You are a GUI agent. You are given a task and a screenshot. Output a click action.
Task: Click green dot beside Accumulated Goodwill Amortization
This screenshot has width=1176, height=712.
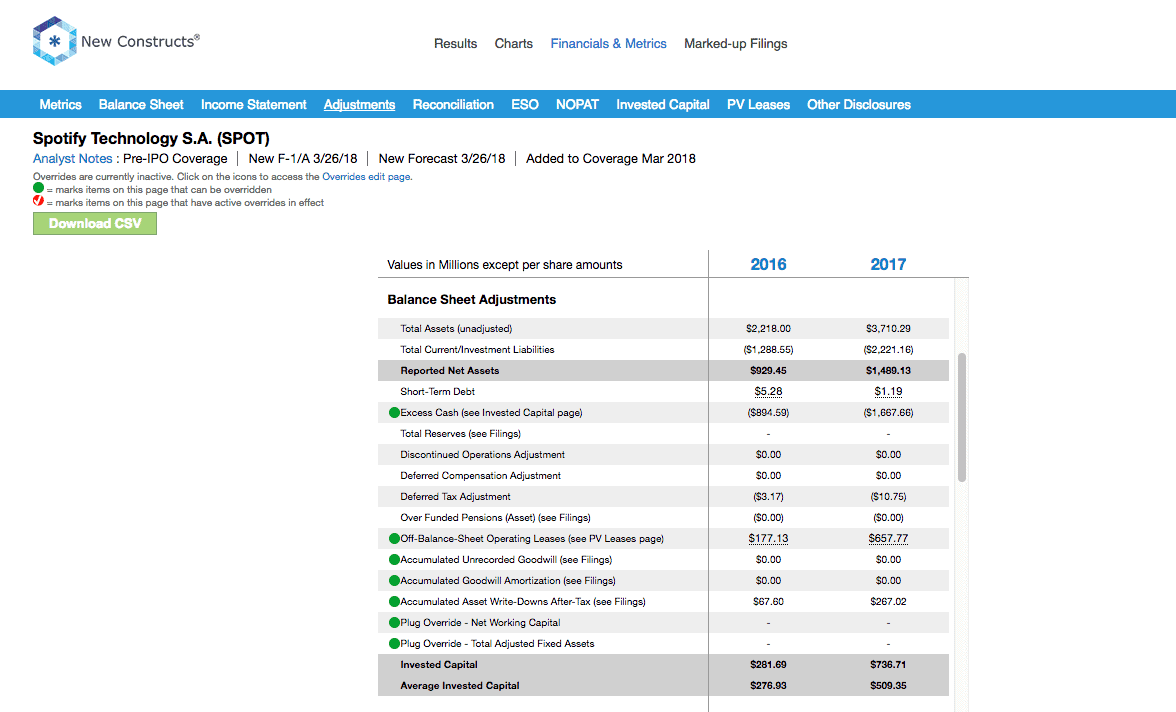(x=394, y=581)
